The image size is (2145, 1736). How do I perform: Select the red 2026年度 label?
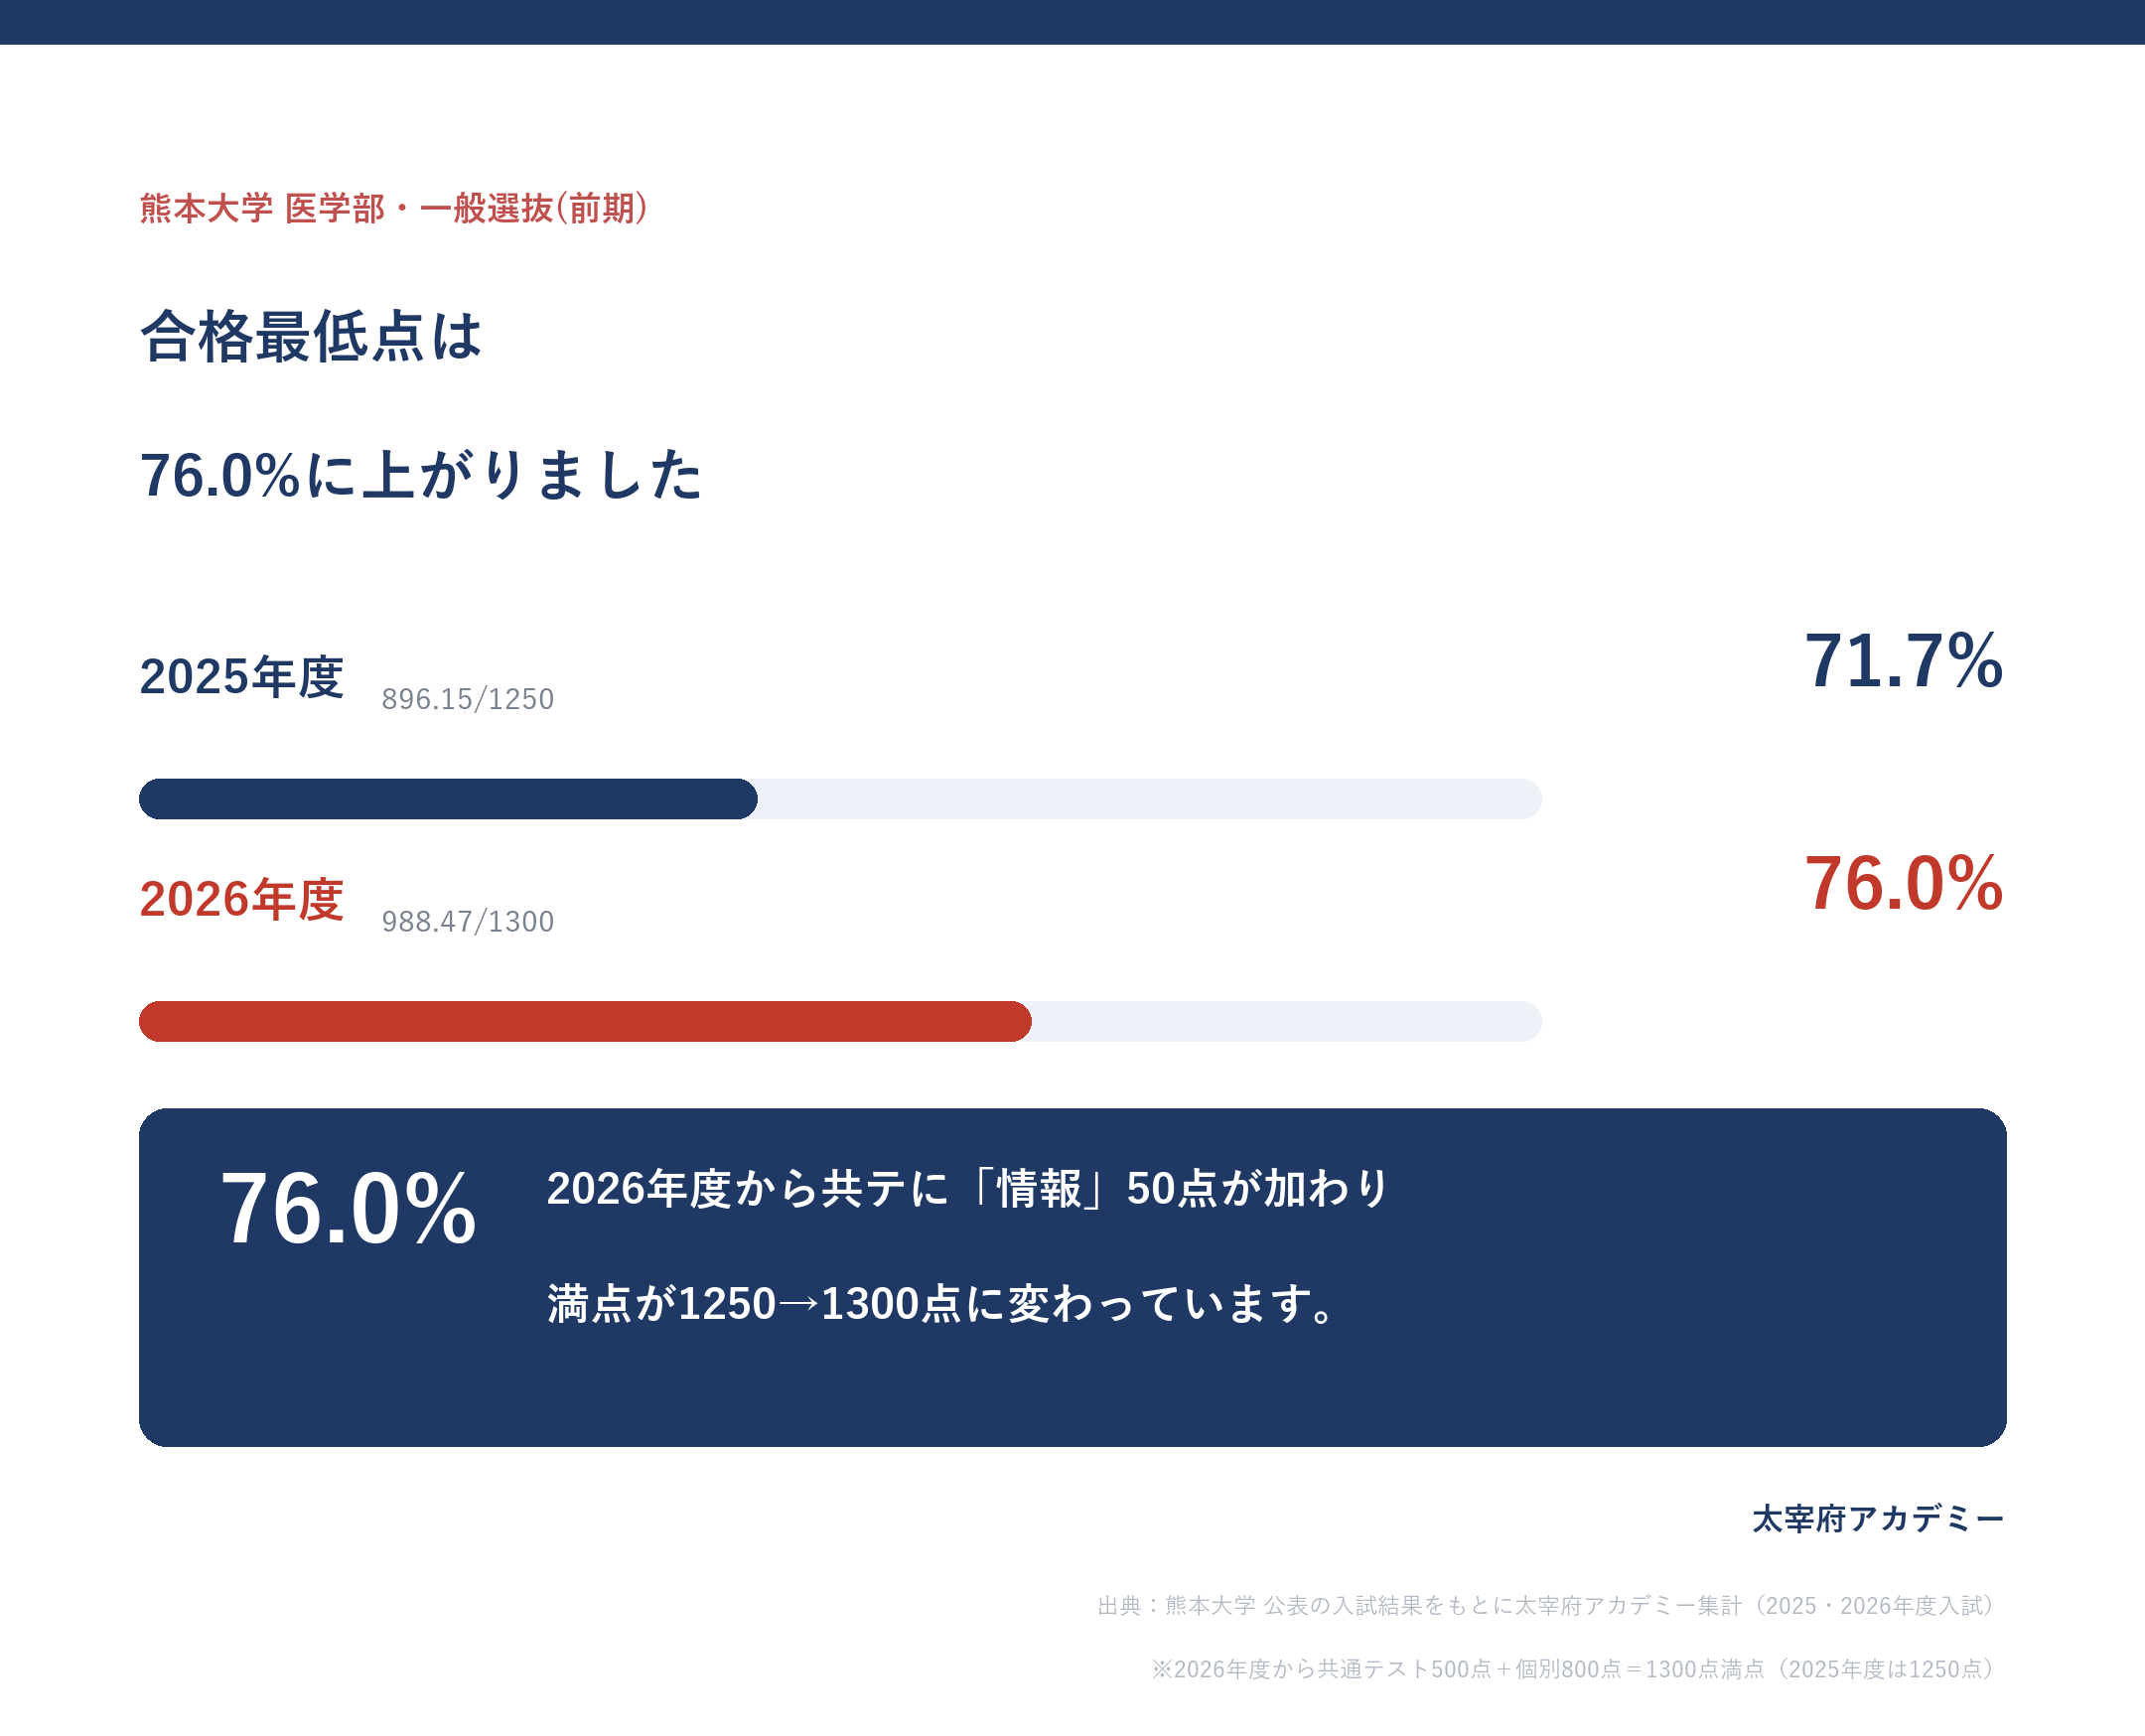click(241, 899)
